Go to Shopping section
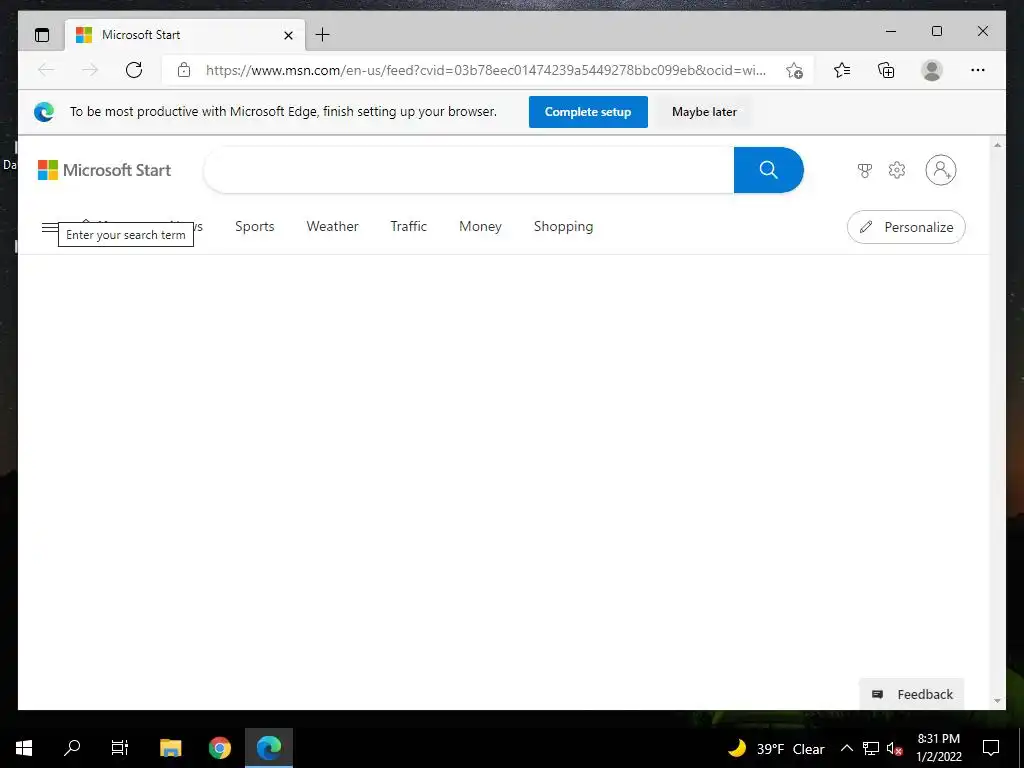Viewport: 1024px width, 768px height. coord(563,227)
